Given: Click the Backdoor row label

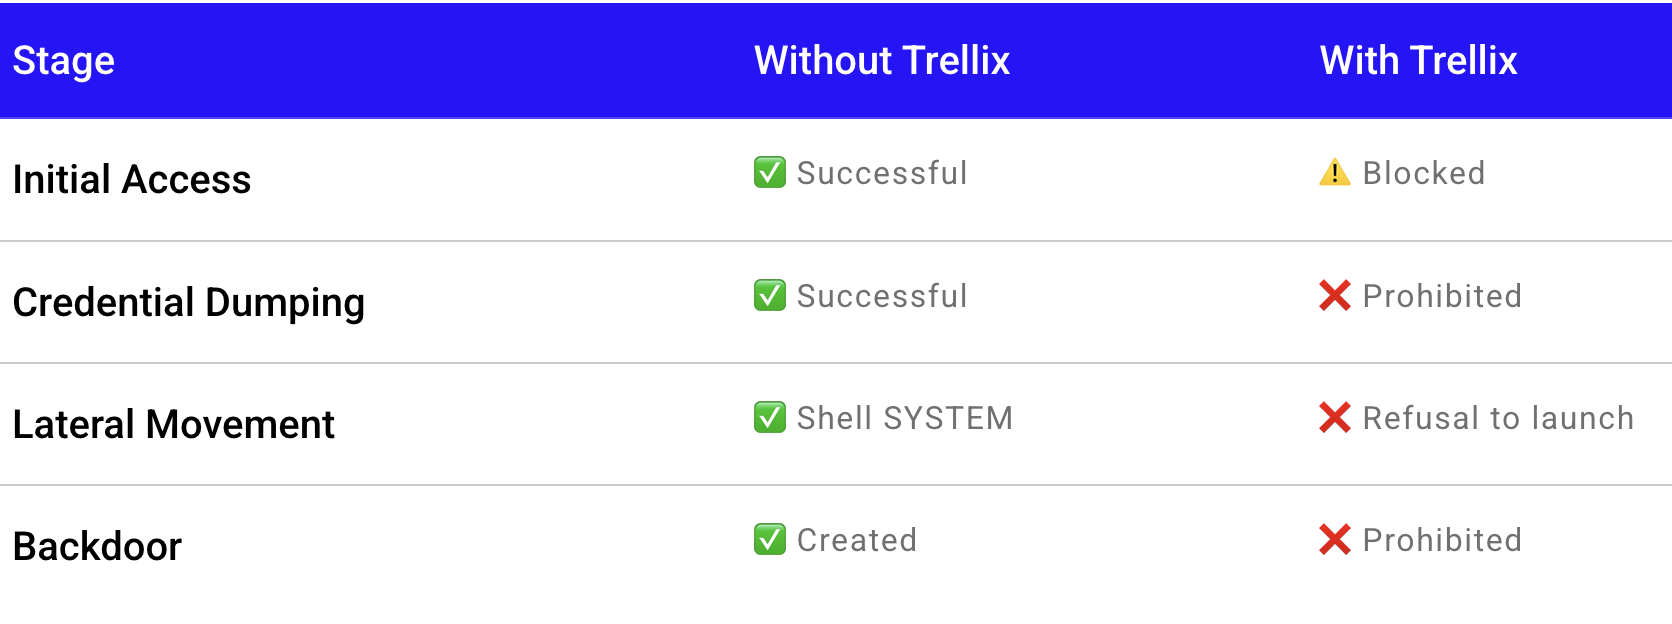Looking at the screenshot, I should click(98, 547).
